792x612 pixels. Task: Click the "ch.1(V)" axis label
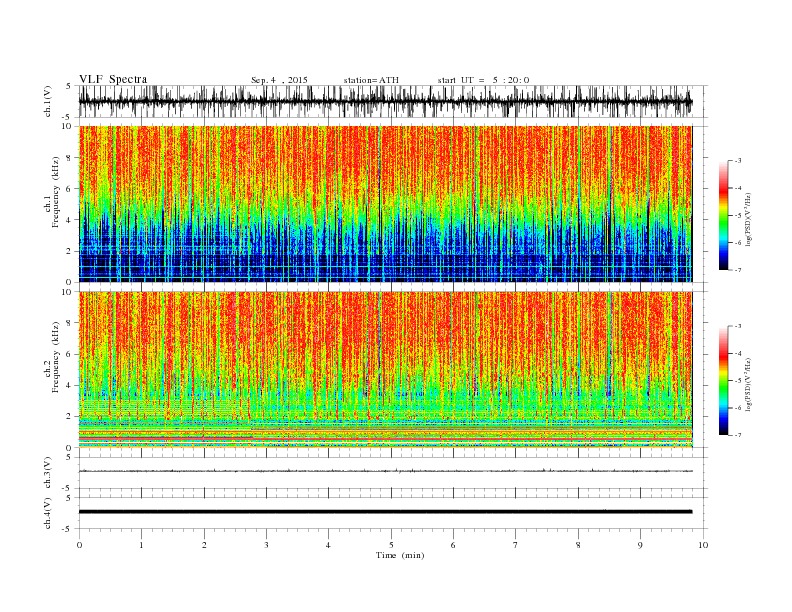(x=48, y=102)
